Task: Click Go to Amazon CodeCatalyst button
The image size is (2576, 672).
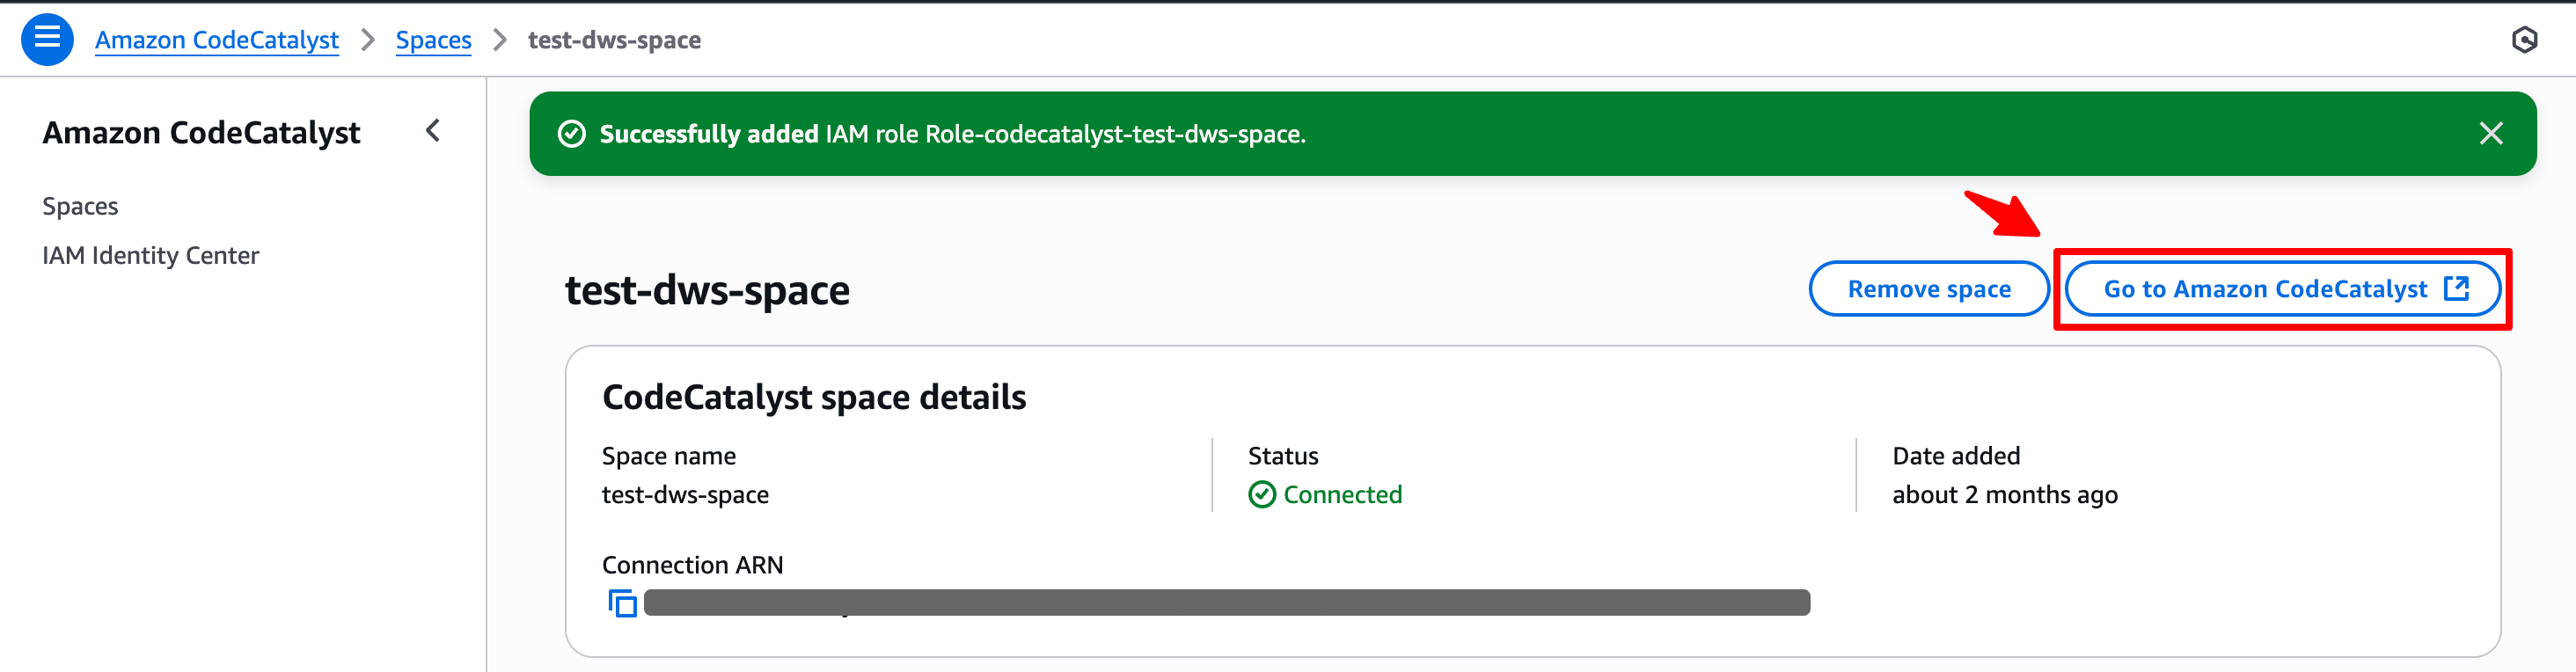Action: pos(2282,289)
